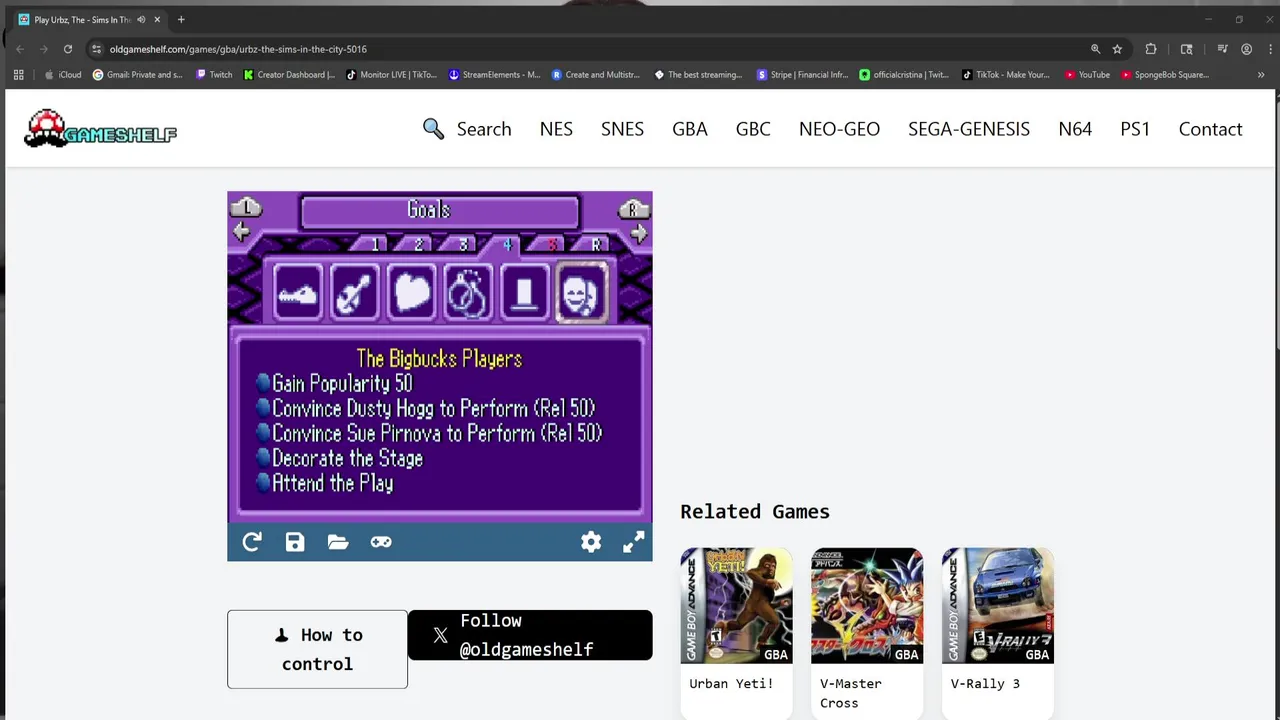Open the Contact page
Screen dimensions: 1280x720
(x=1210, y=129)
